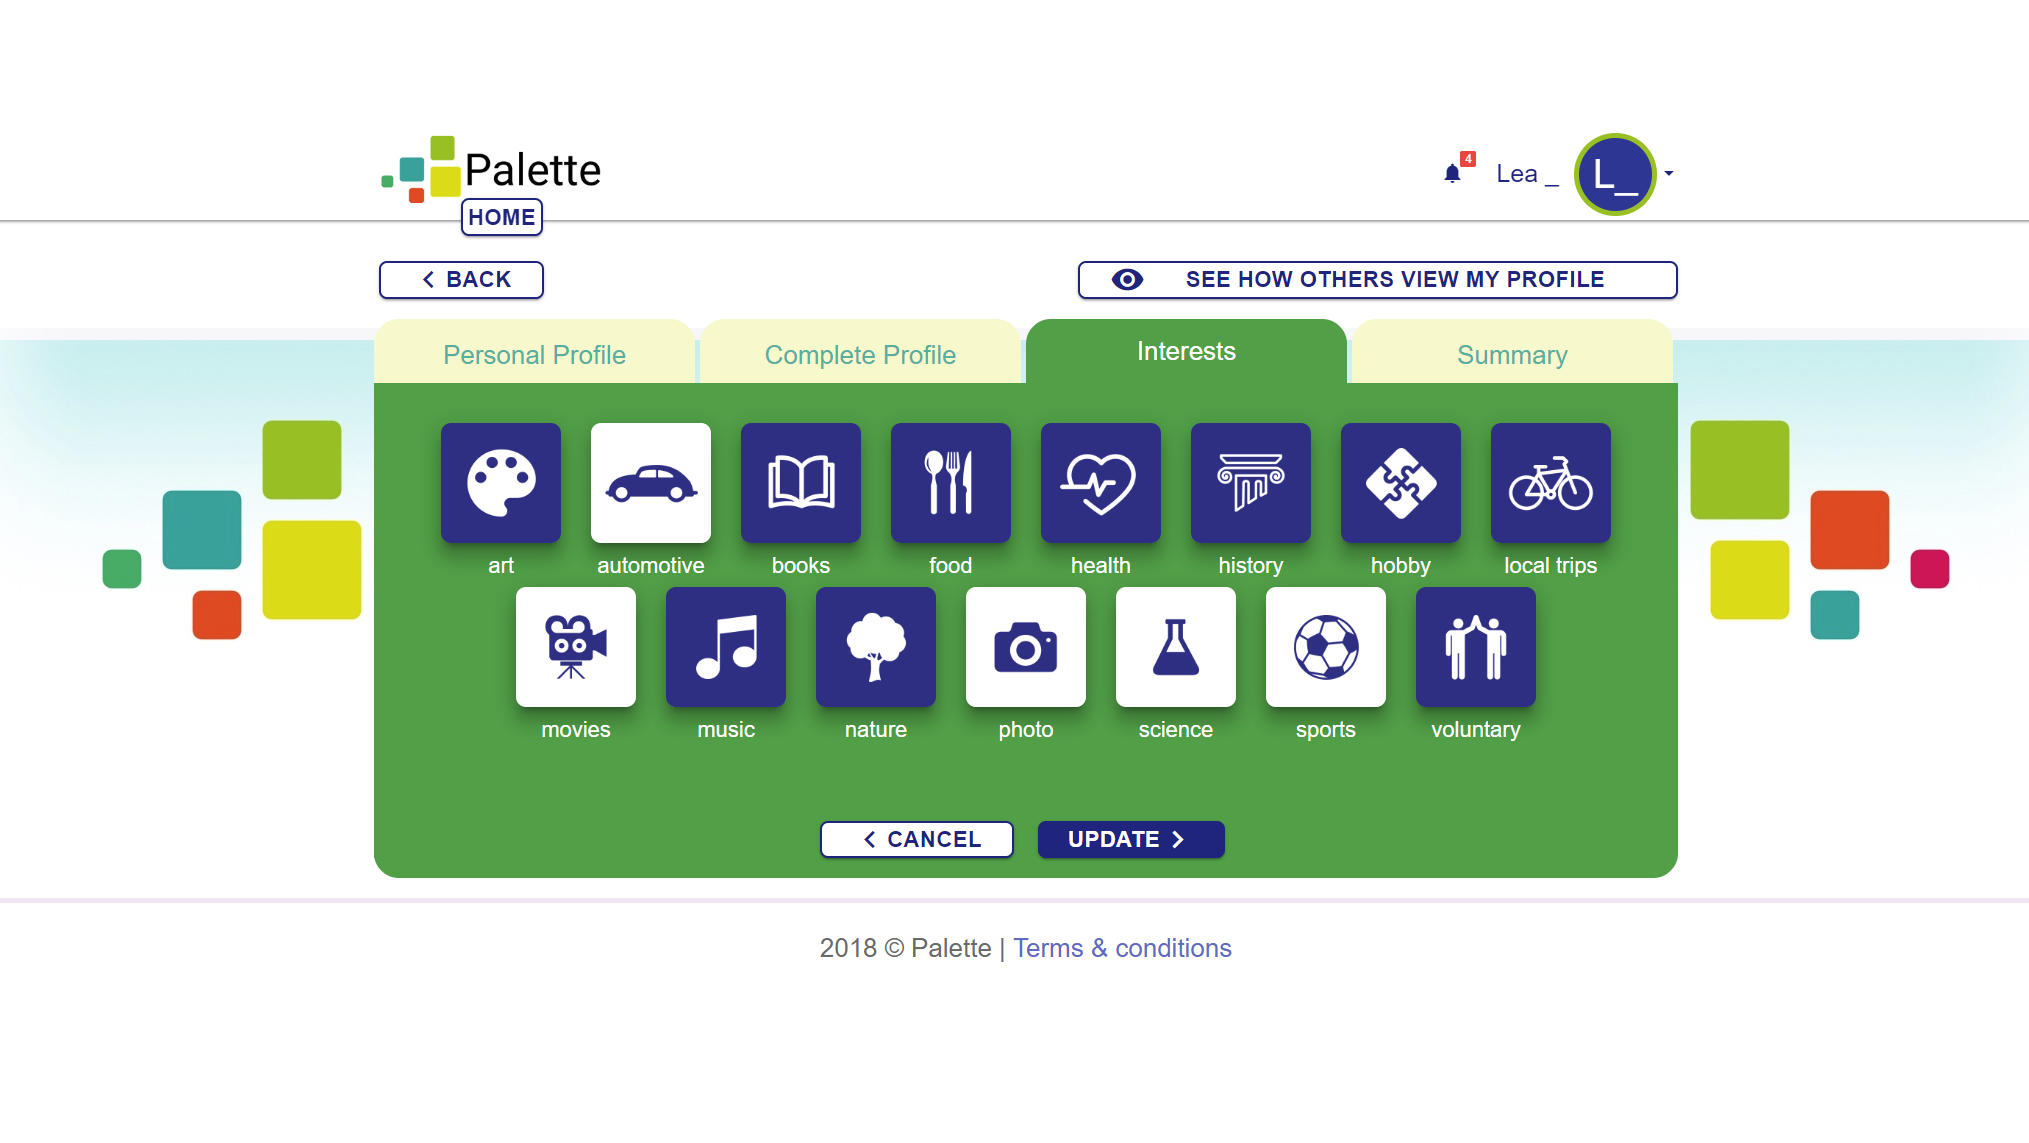The height and width of the screenshot is (1143, 2029).
Task: Select the hobby puzzle icon
Action: (1401, 483)
